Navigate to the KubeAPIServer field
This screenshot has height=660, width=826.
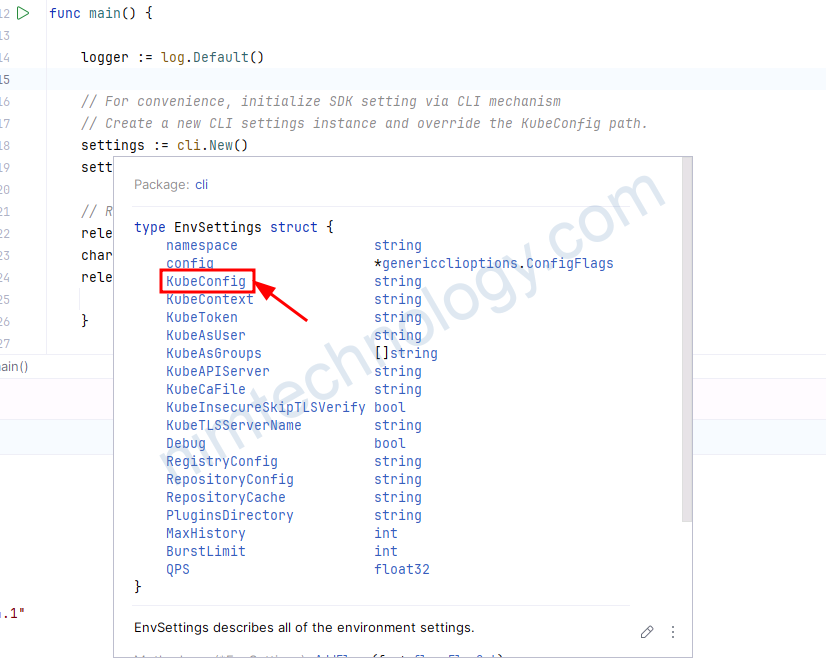218,372
